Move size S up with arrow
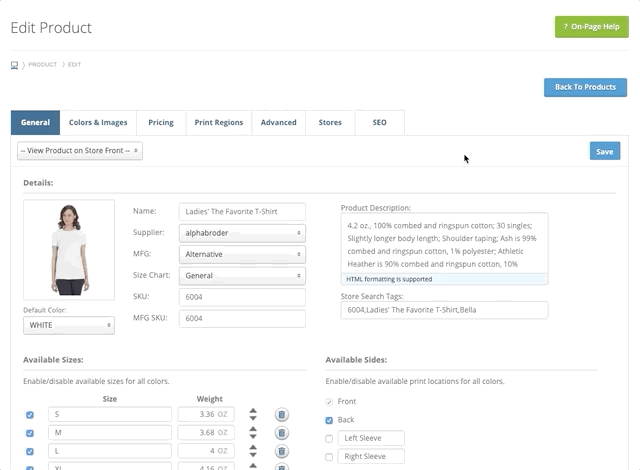The height and width of the screenshot is (470, 640). (253, 411)
